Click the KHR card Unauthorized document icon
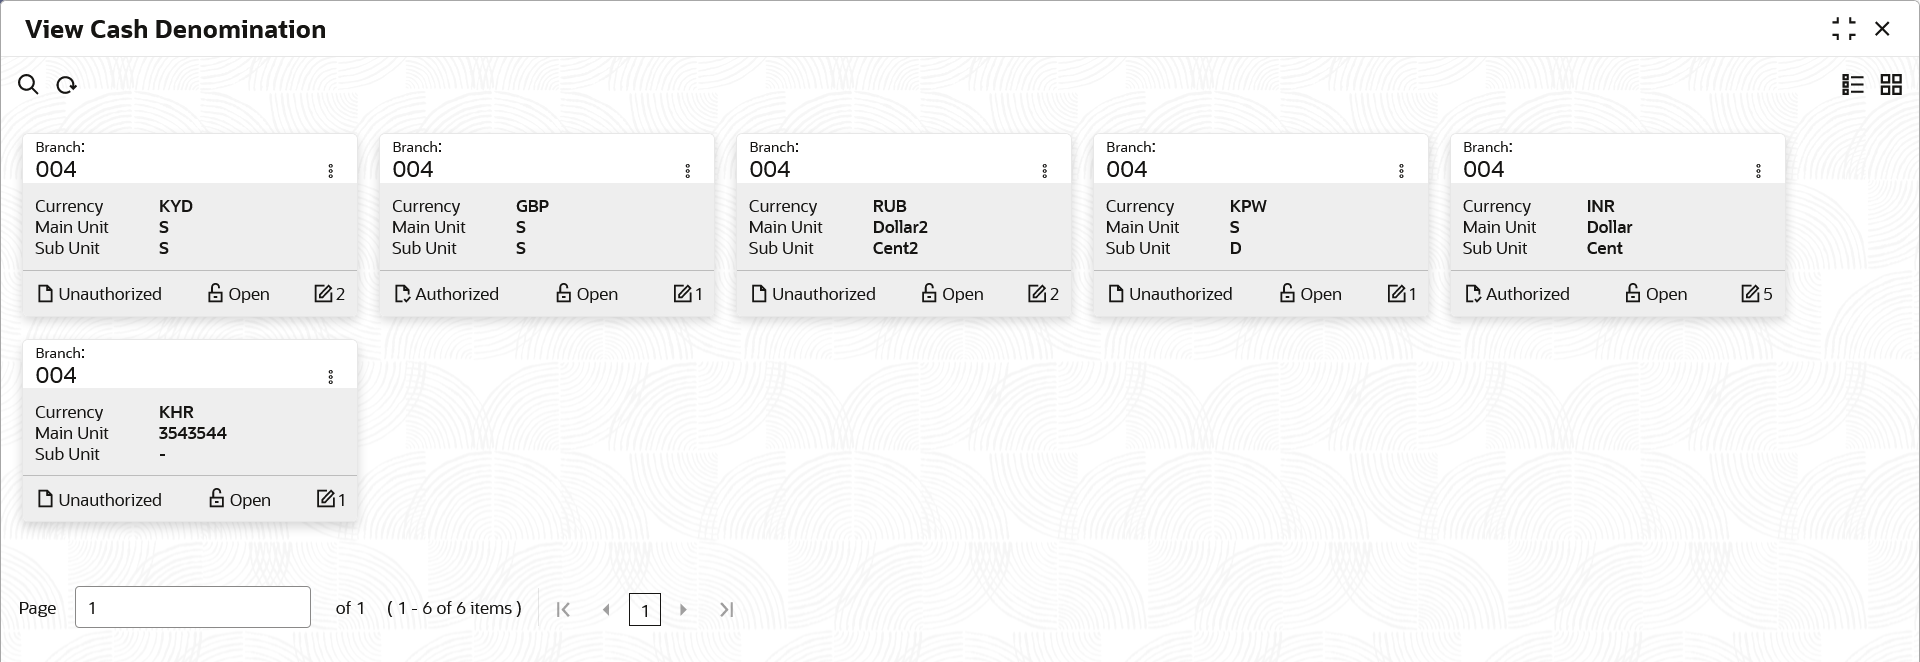This screenshot has height=662, width=1920. [x=45, y=499]
